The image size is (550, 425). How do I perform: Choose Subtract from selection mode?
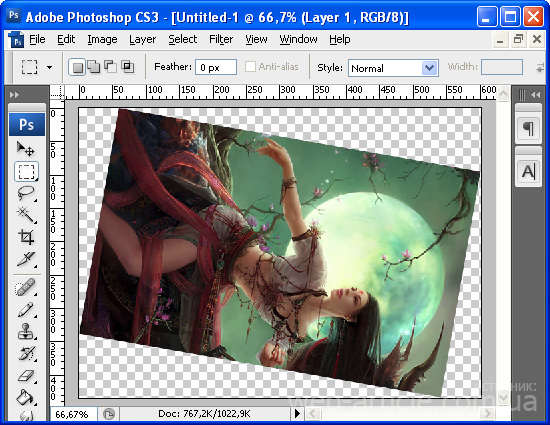[110, 67]
